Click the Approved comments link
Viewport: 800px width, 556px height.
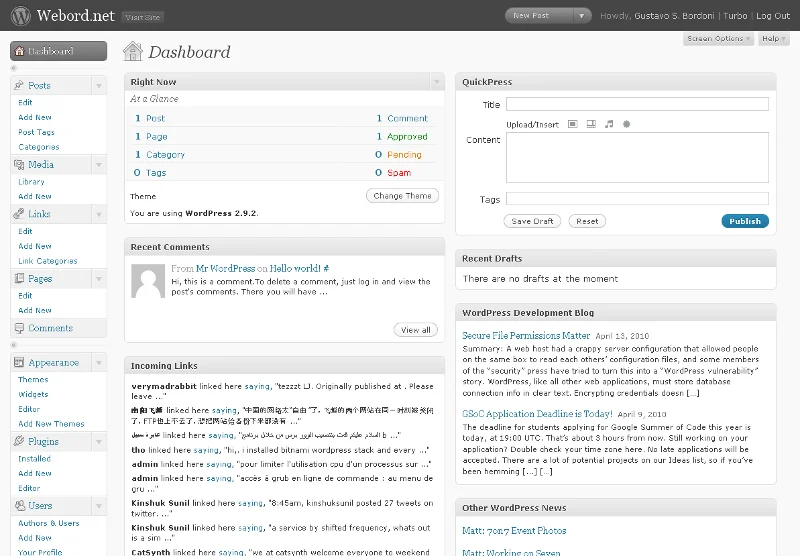407,137
